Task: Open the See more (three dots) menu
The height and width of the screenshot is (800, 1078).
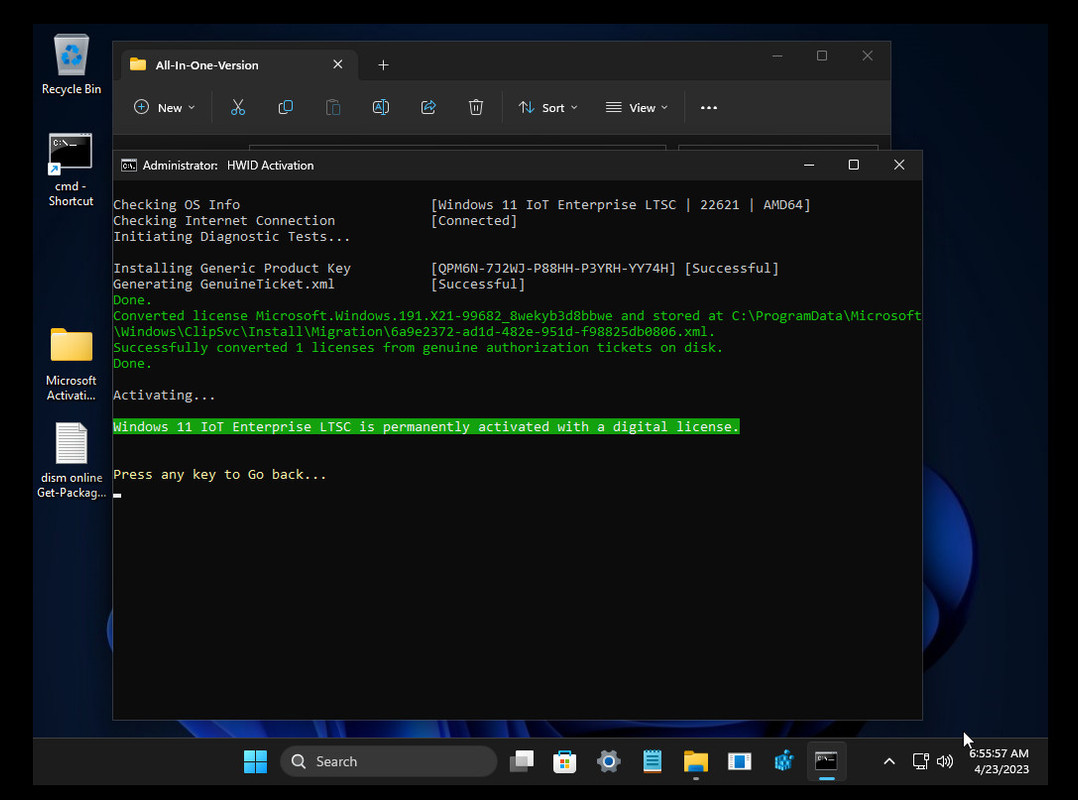Action: click(x=709, y=107)
